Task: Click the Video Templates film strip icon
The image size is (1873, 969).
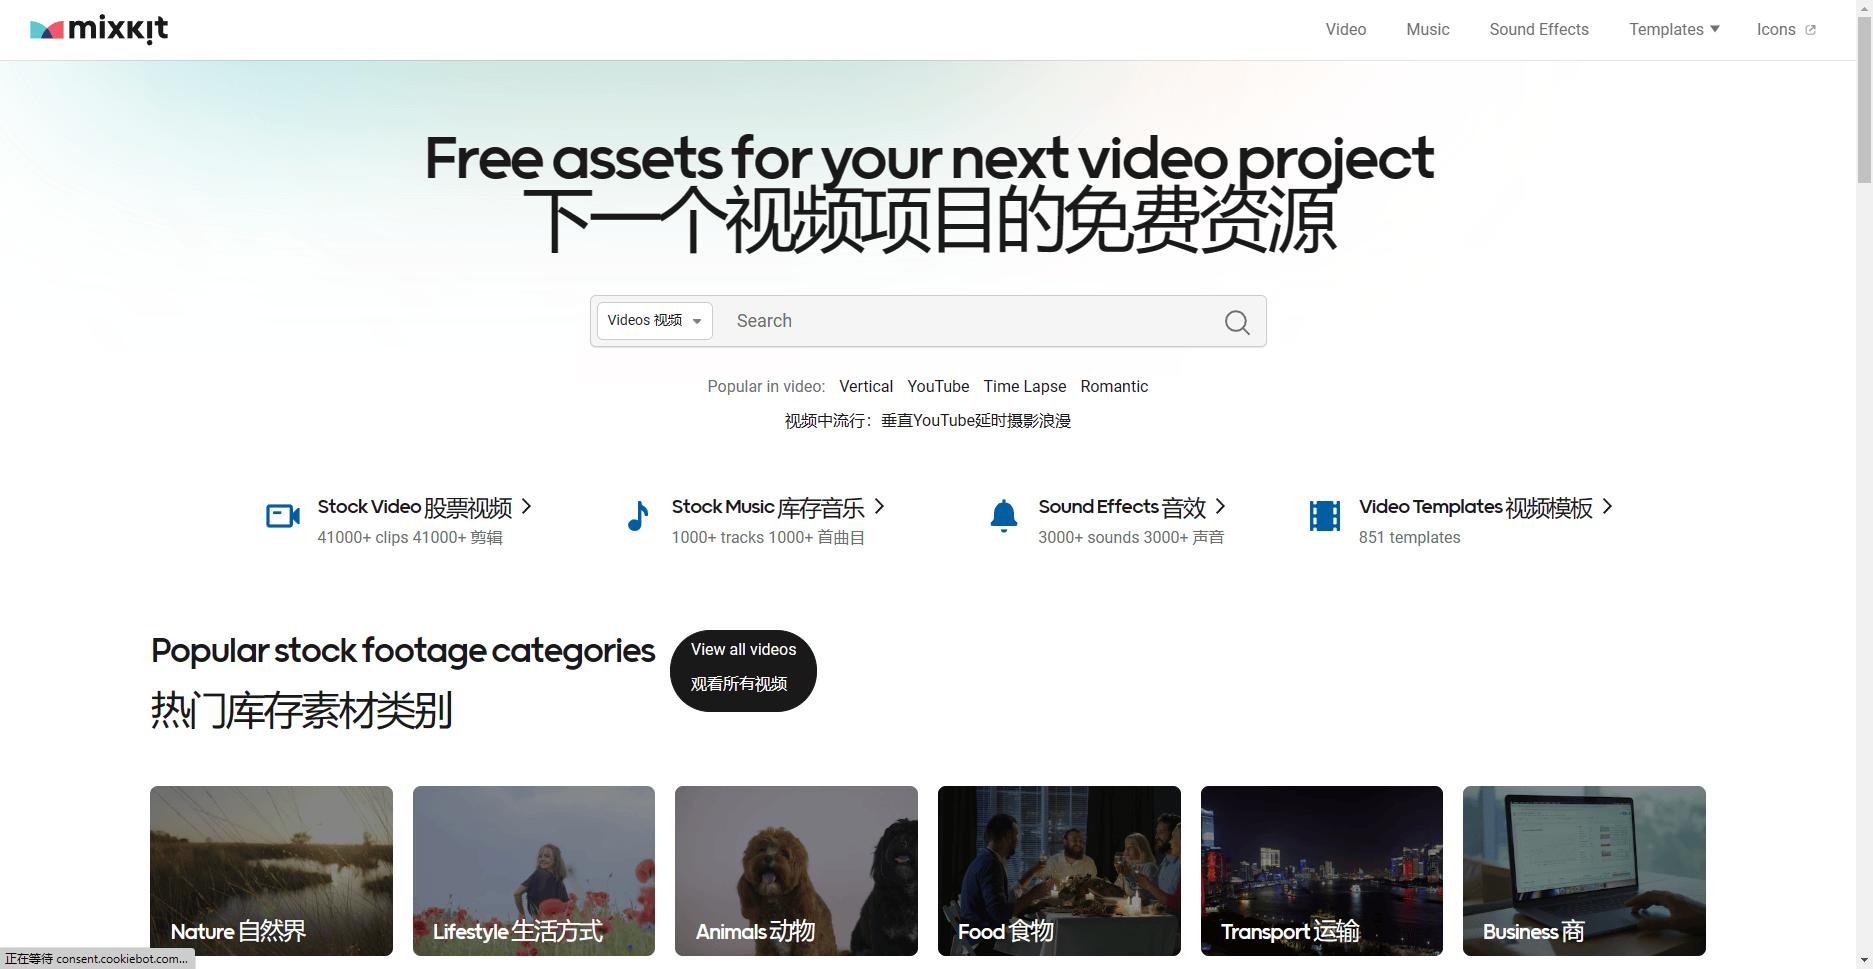Action: click(x=1324, y=516)
